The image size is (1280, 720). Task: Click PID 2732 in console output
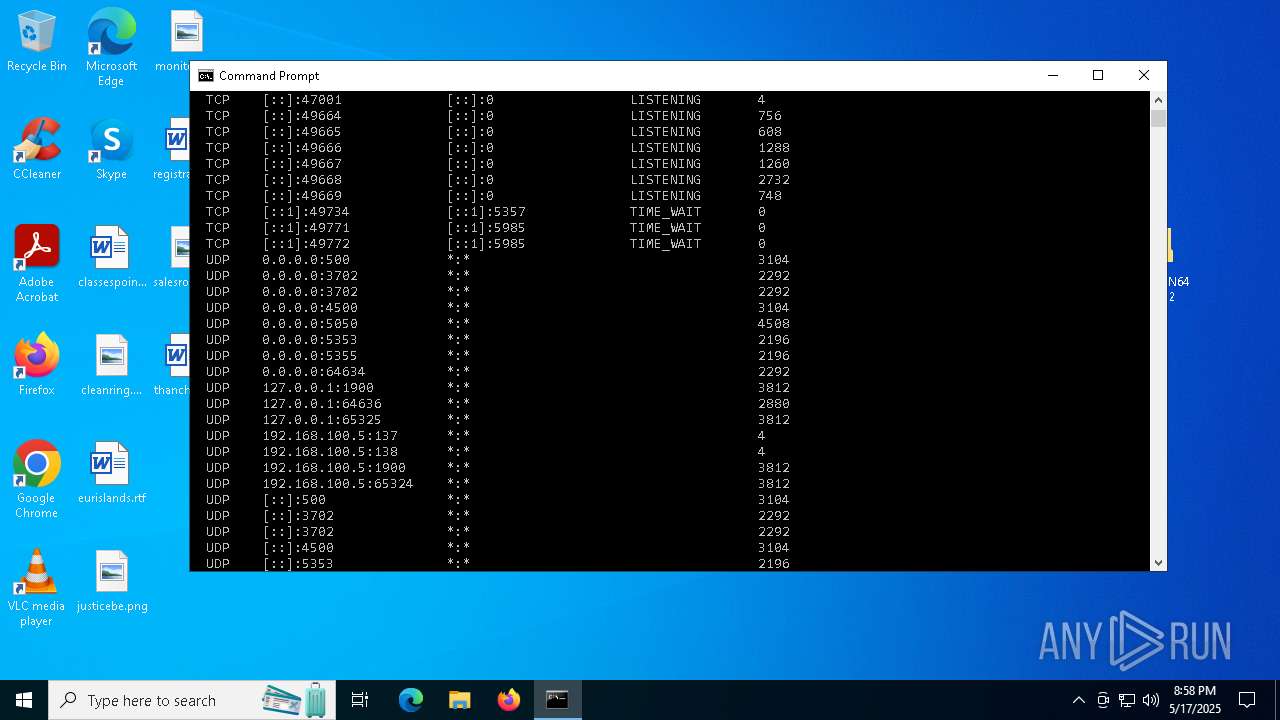pos(774,180)
